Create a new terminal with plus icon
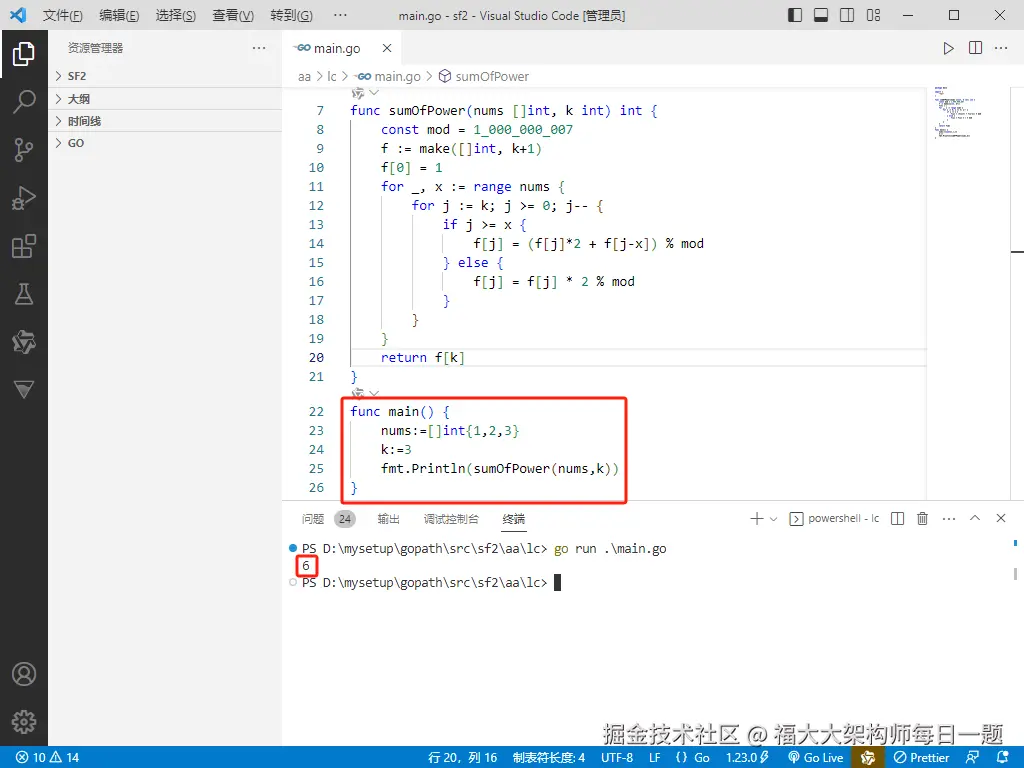Image resolution: width=1024 pixels, height=768 pixels. (x=756, y=519)
